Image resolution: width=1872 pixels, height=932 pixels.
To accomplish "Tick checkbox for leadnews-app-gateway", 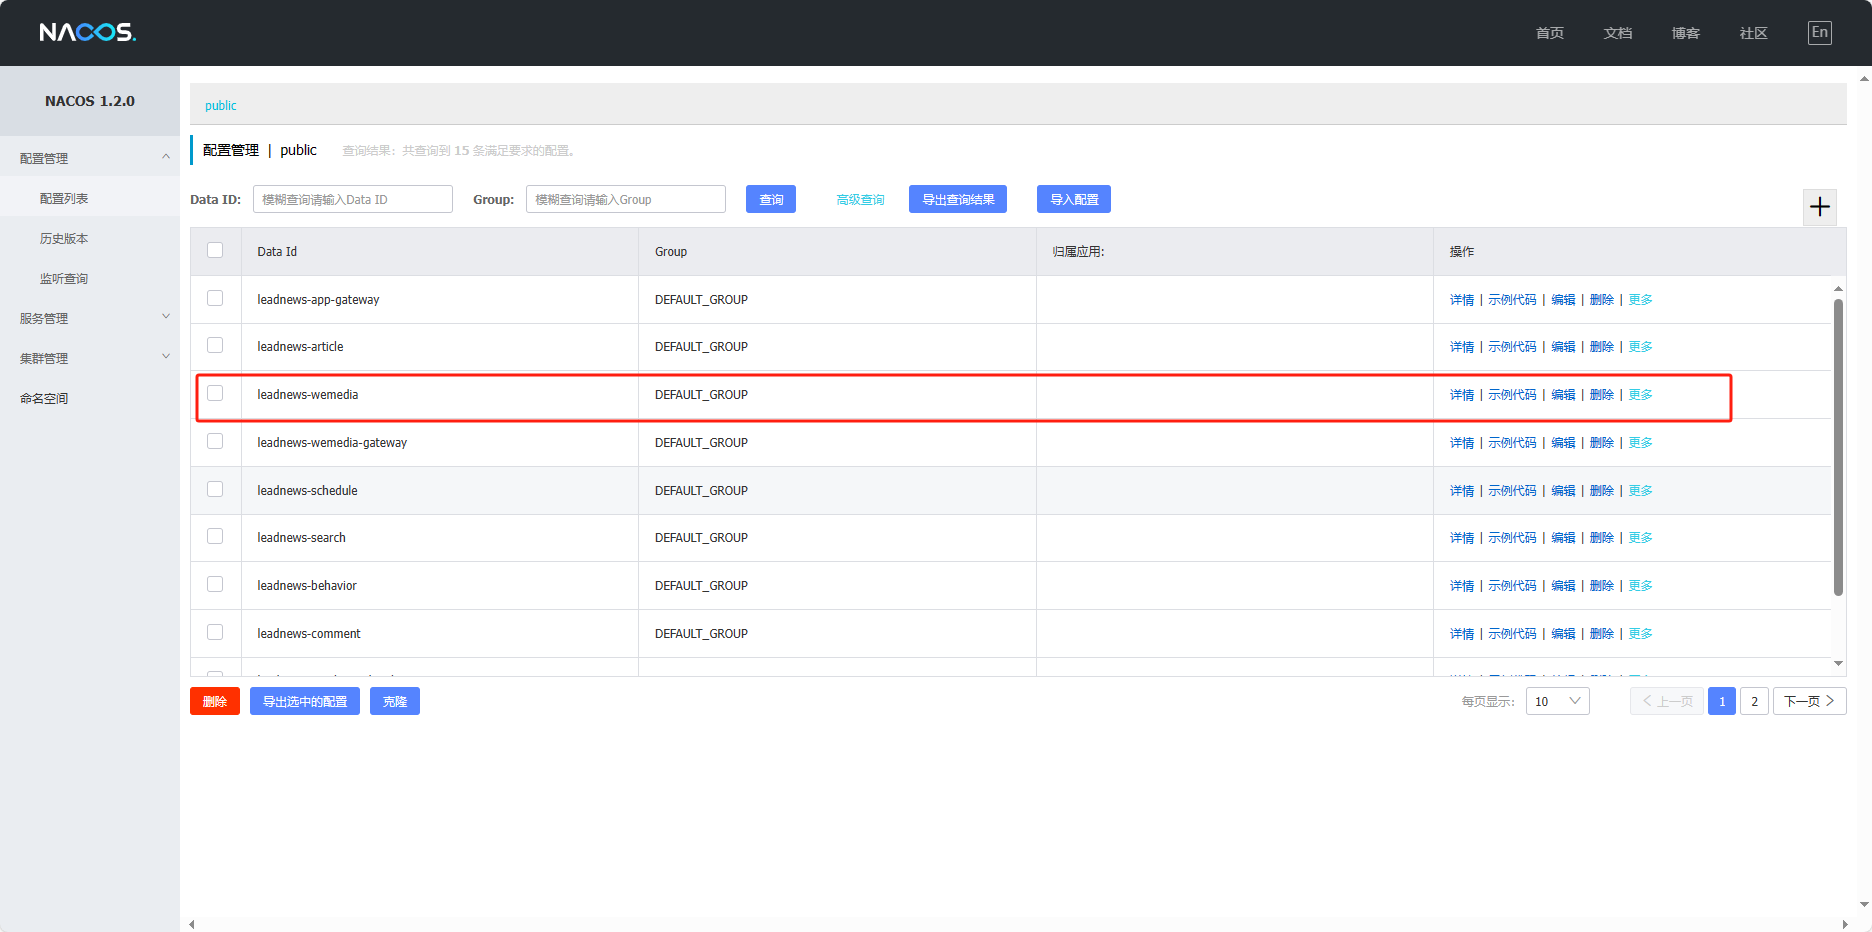I will tap(215, 298).
